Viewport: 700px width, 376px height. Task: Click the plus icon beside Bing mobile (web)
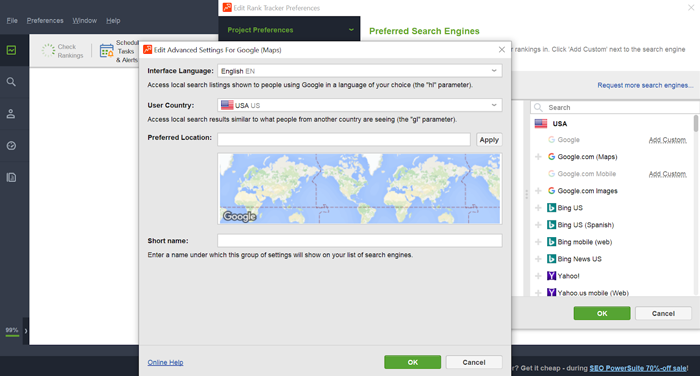coord(538,242)
